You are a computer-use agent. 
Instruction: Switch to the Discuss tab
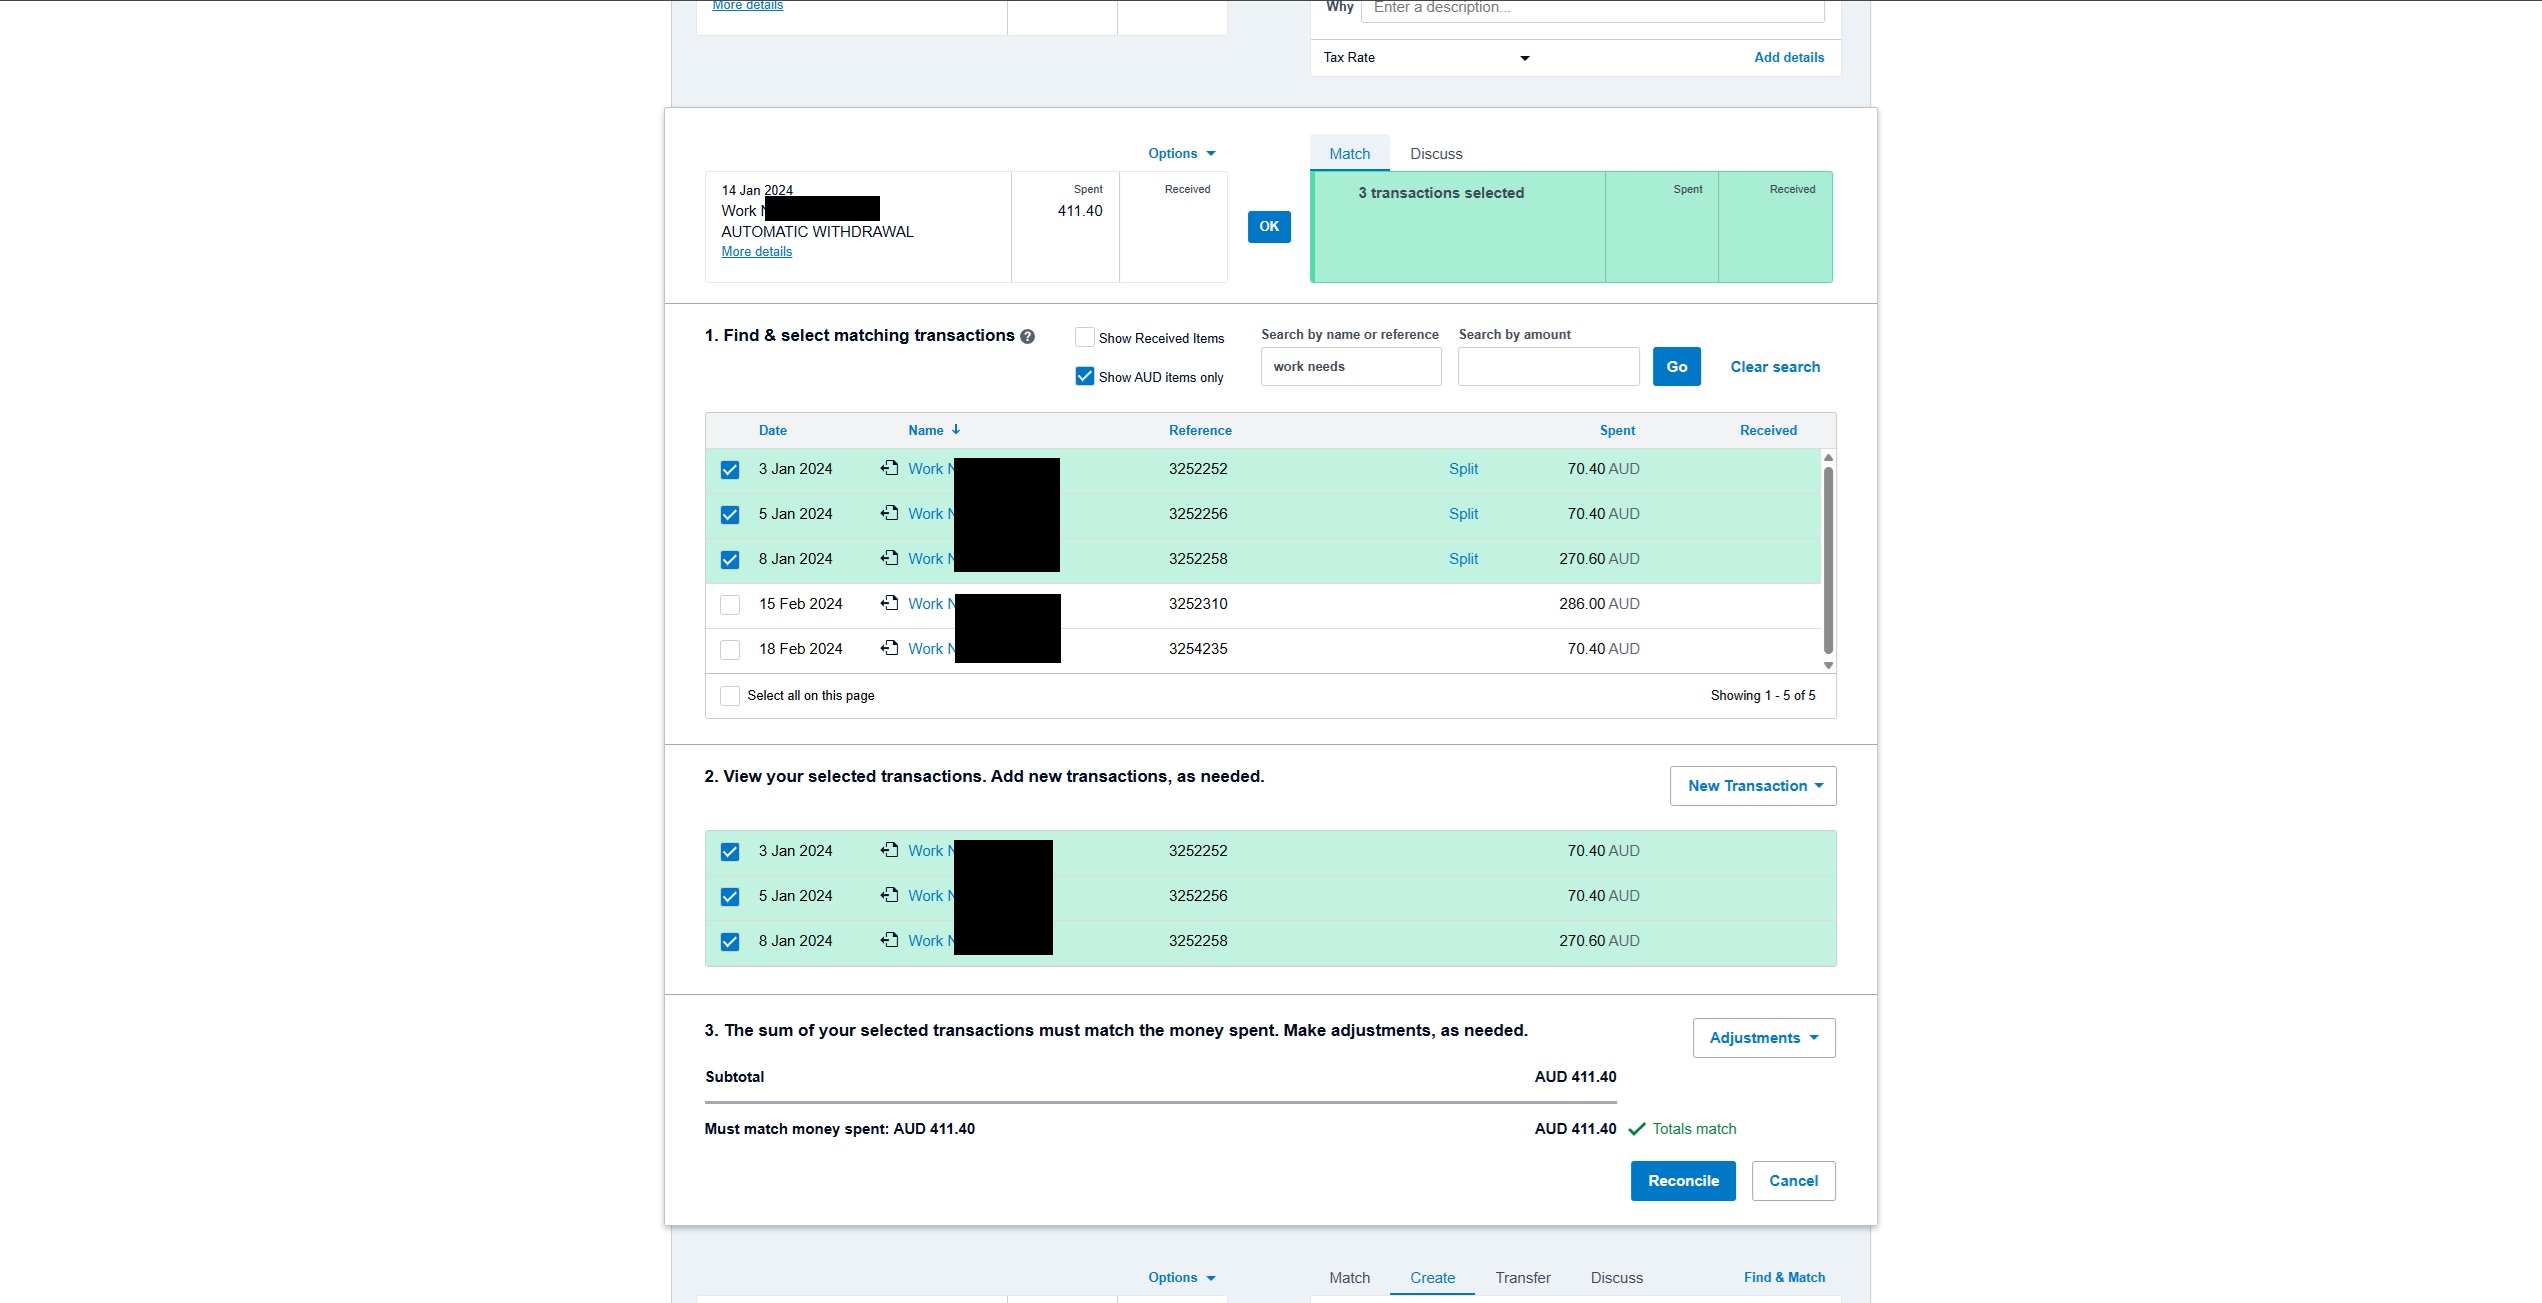pos(1436,154)
